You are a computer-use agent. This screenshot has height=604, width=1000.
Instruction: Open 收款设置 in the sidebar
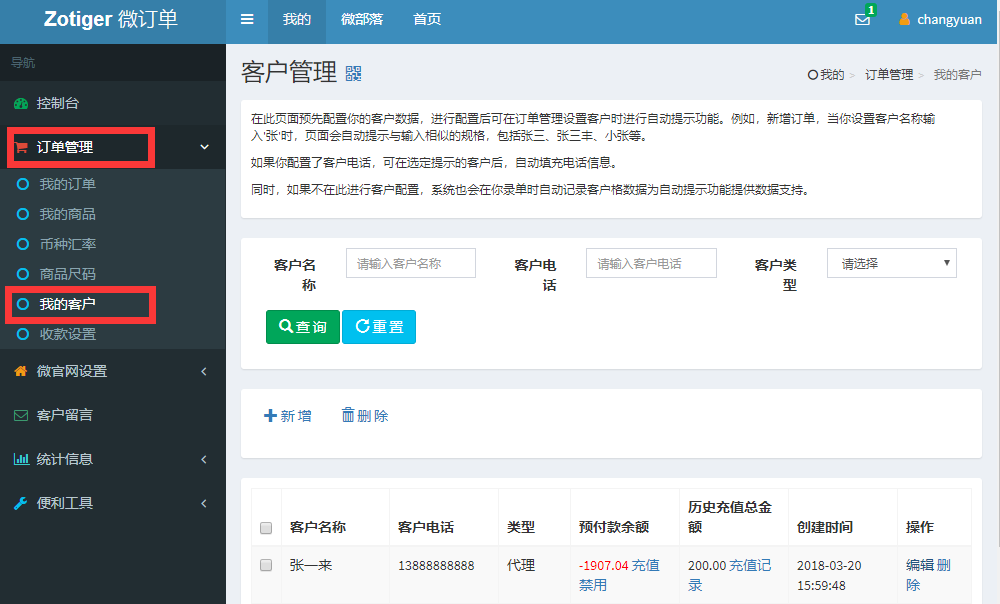(x=68, y=334)
